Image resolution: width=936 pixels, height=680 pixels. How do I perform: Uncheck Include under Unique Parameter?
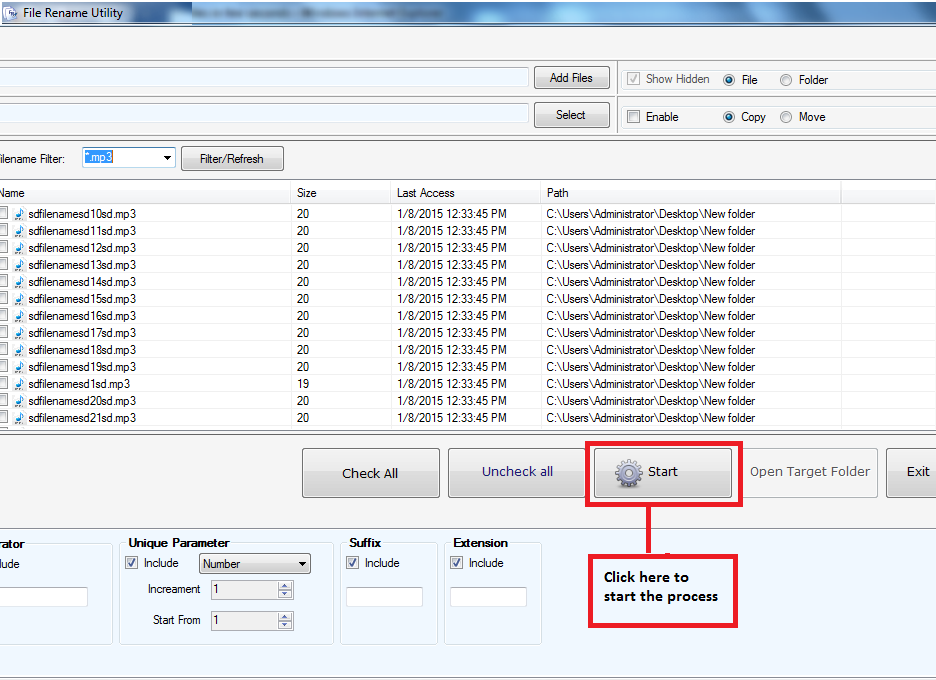(x=132, y=562)
